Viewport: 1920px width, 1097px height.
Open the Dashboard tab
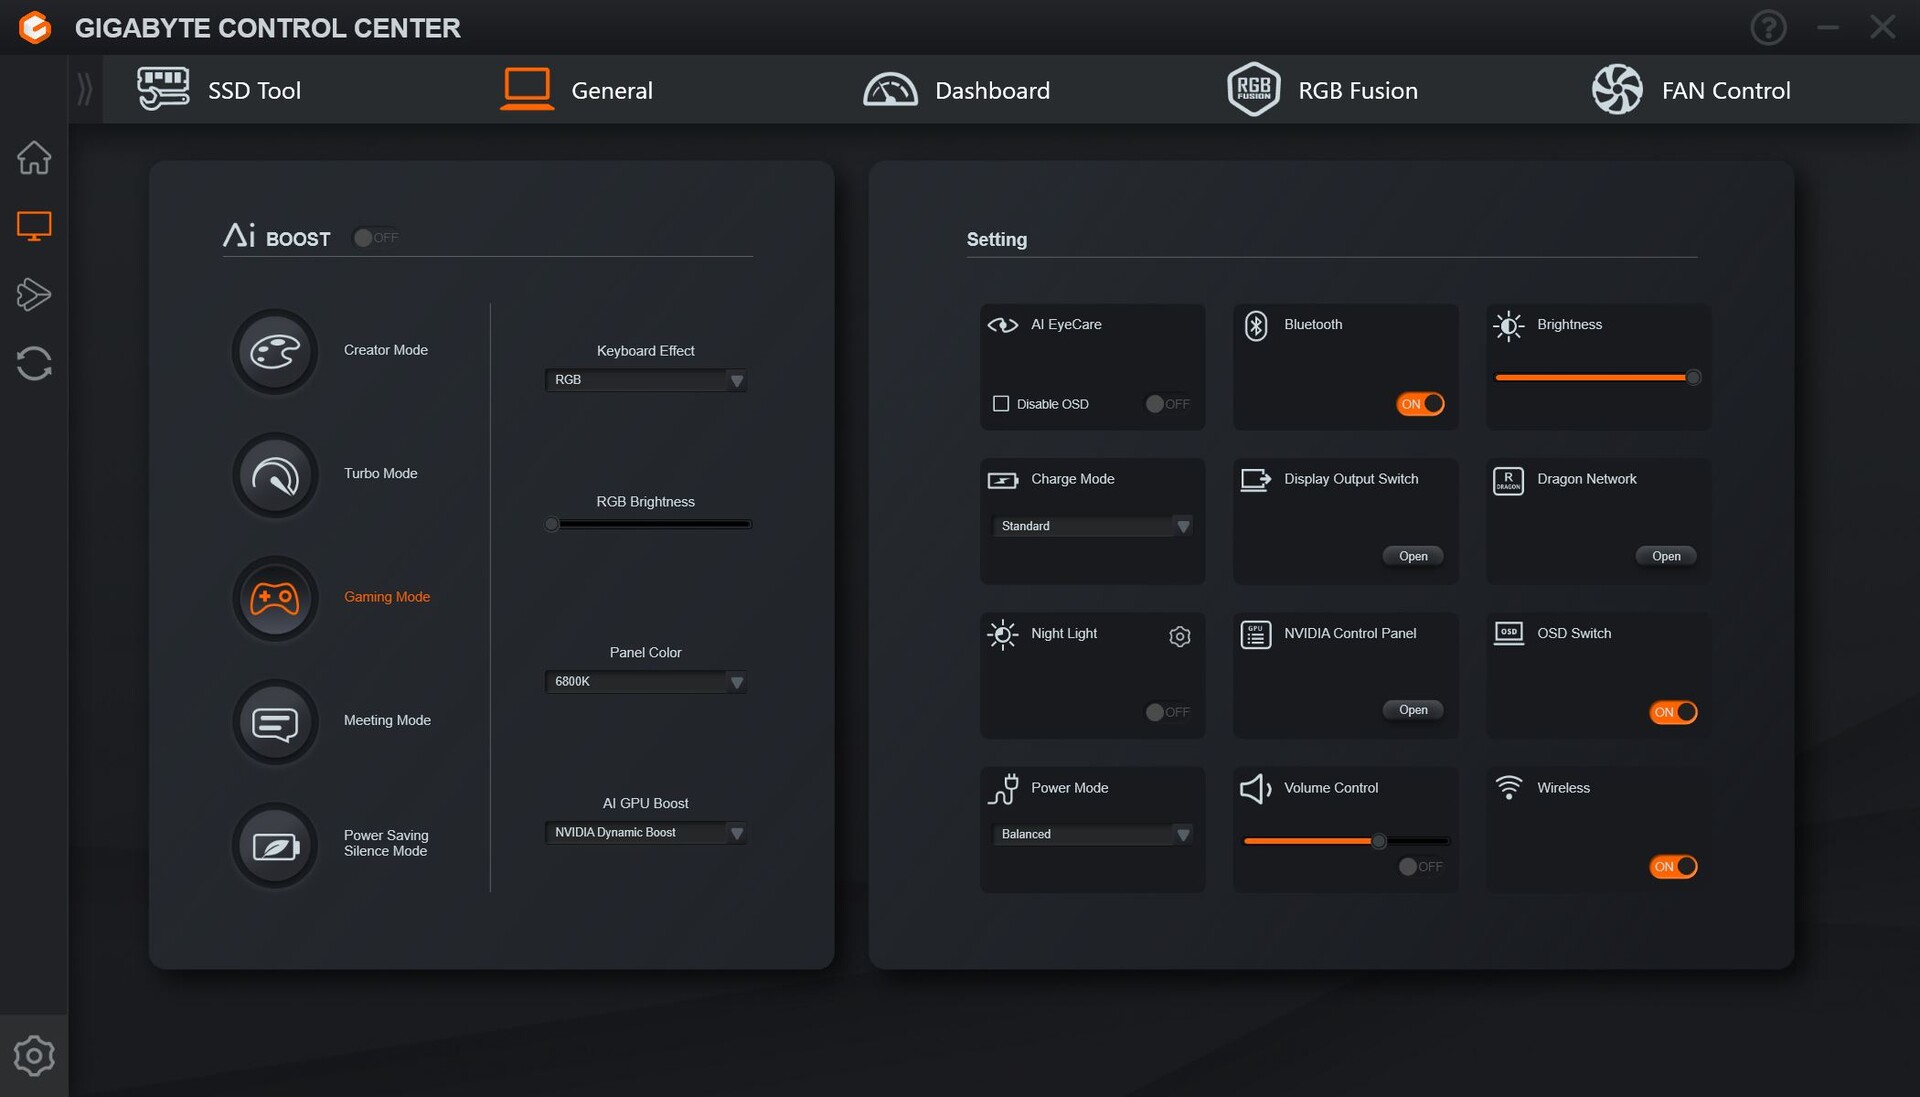956,90
